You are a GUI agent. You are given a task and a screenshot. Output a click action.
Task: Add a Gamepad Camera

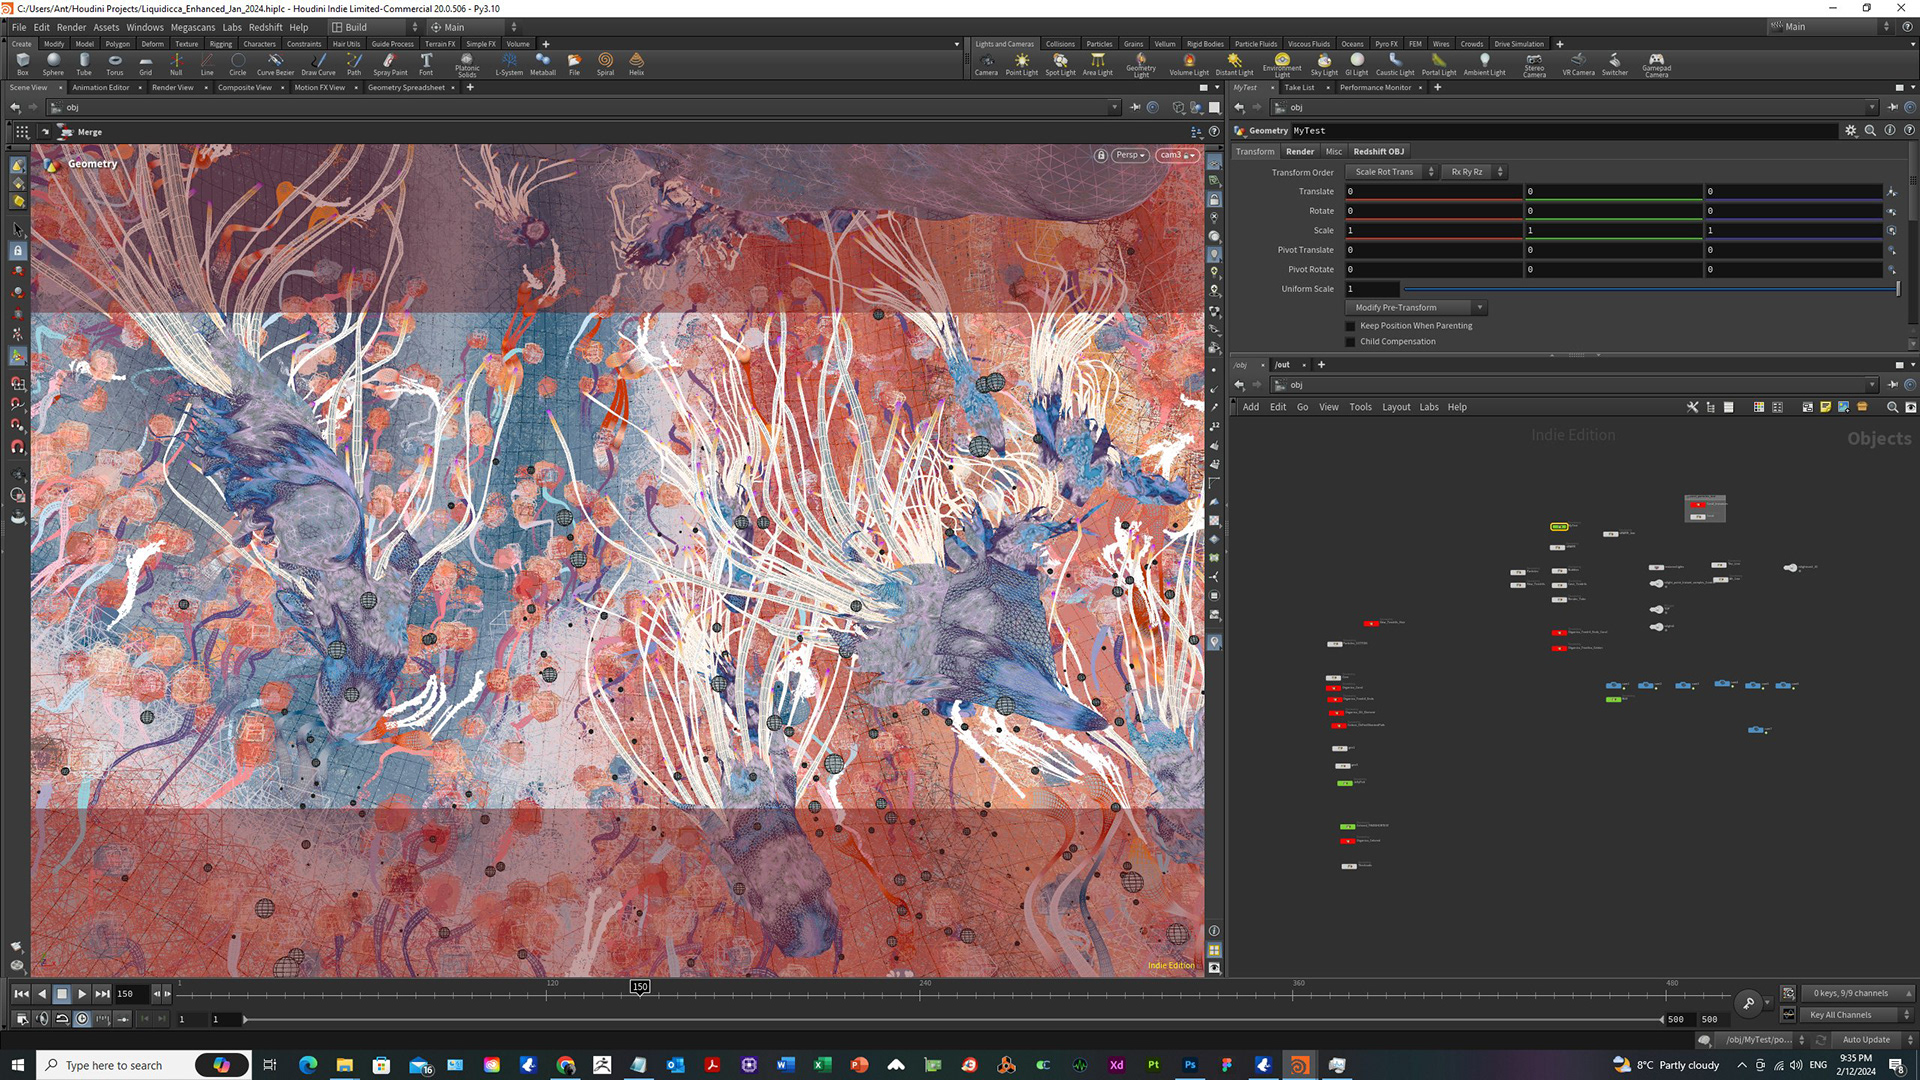click(1656, 65)
